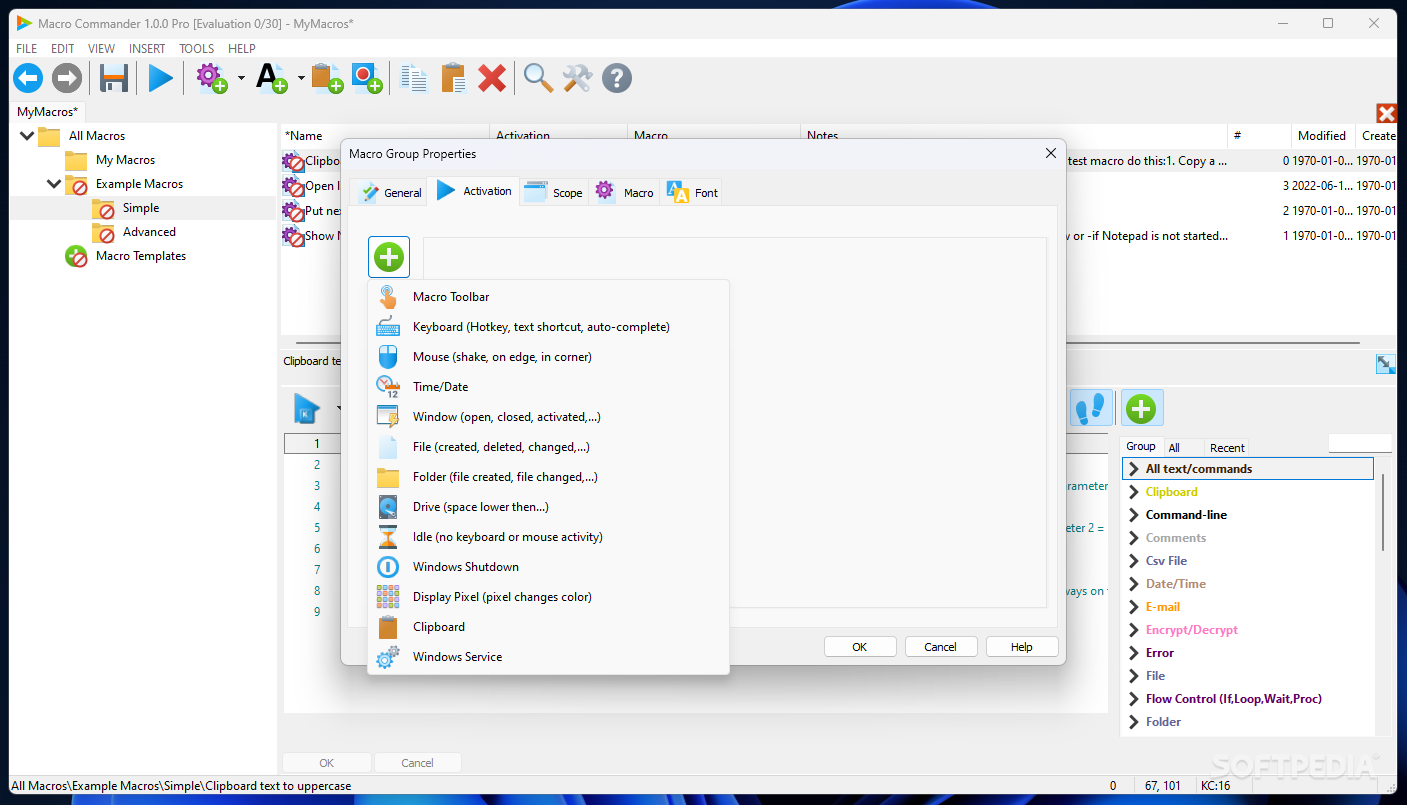Sort list by Modified column header
The height and width of the screenshot is (805, 1407).
(x=1322, y=136)
